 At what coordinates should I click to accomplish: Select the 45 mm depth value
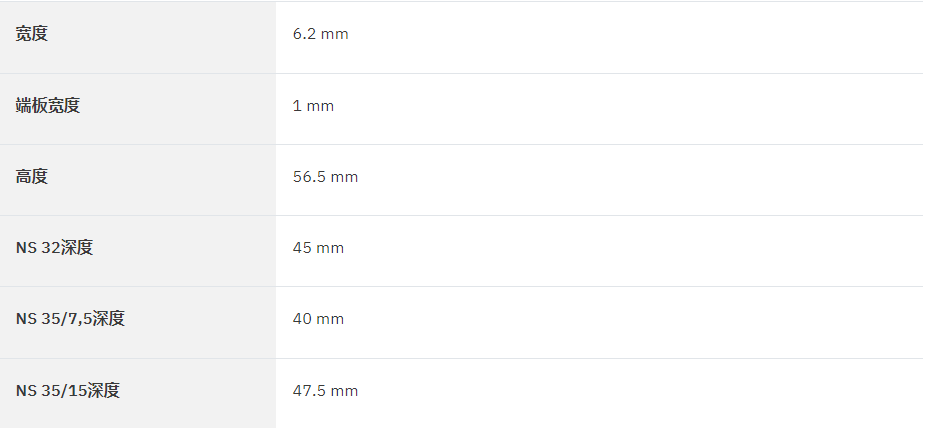click(318, 248)
